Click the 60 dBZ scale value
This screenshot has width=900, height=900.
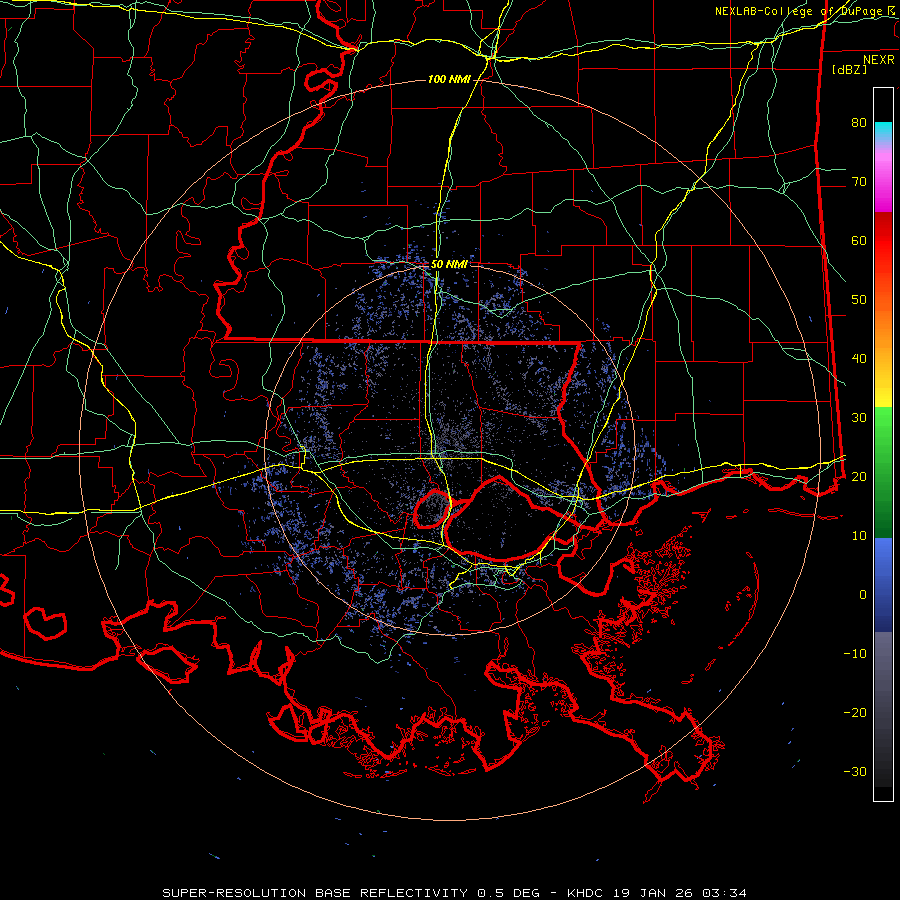coord(859,241)
